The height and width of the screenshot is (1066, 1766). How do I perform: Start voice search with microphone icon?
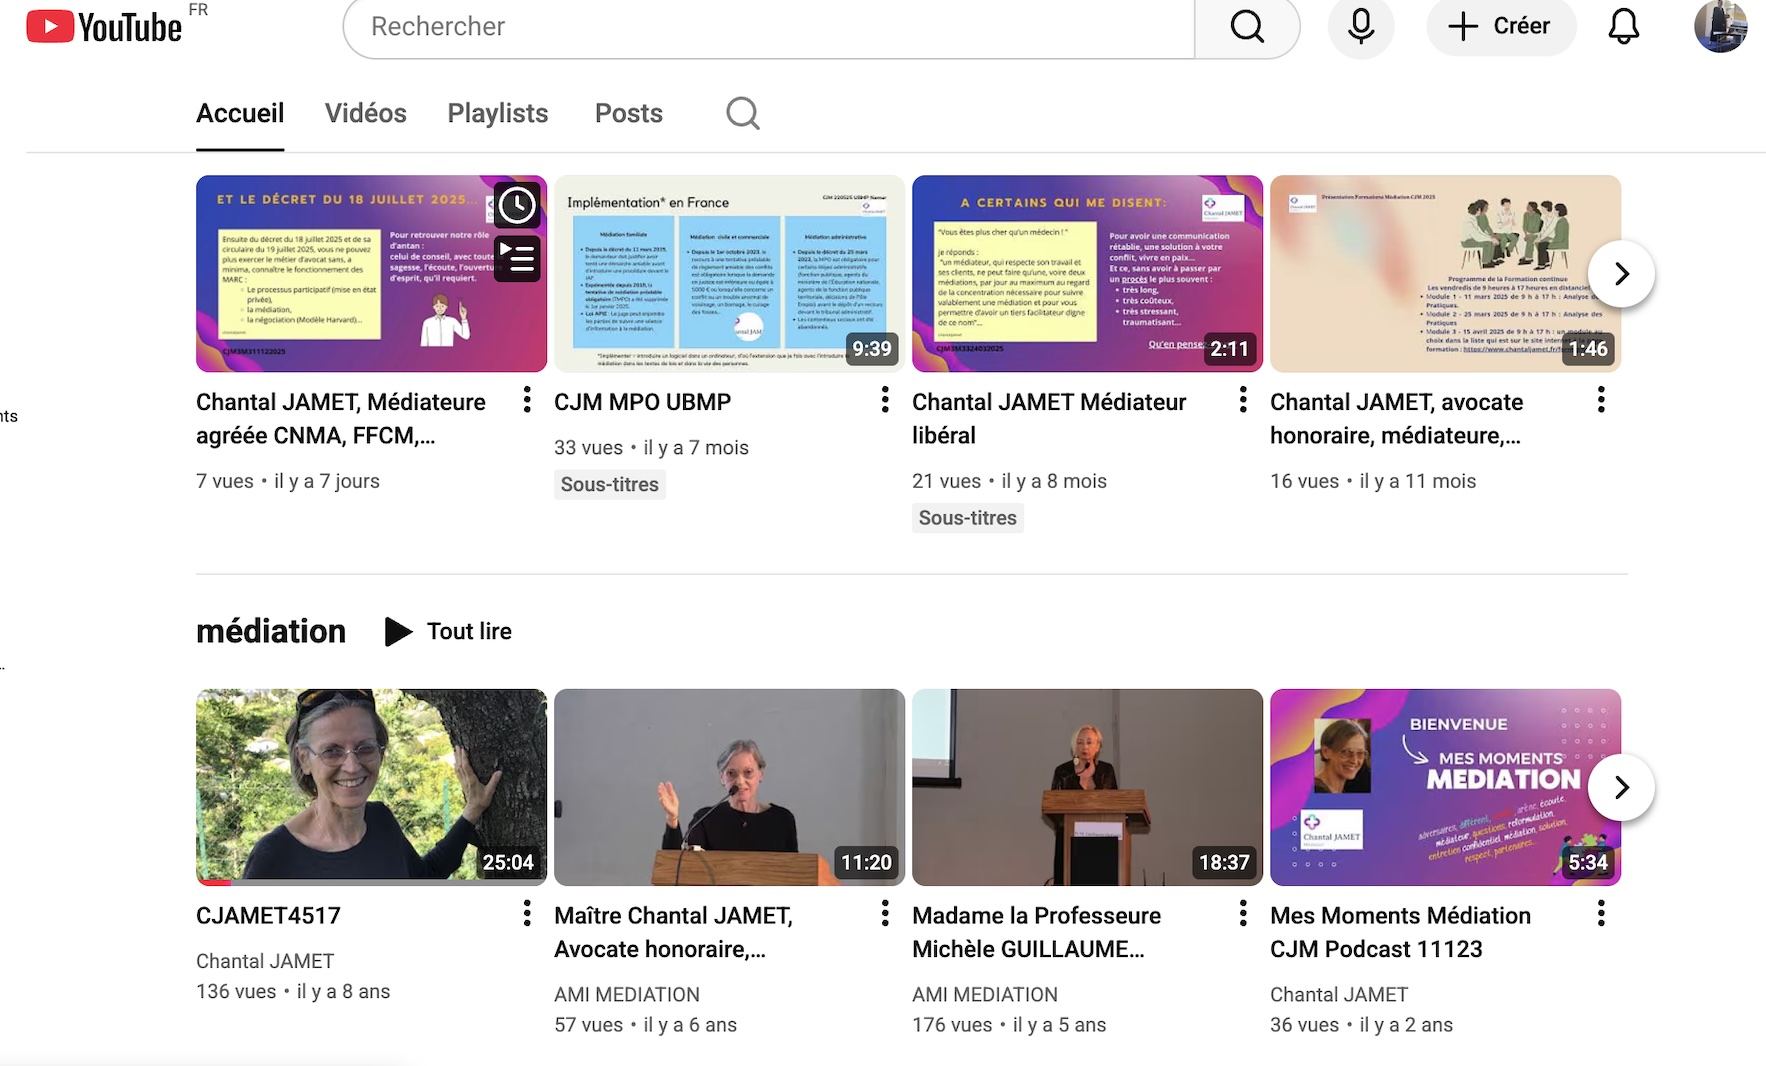coord(1360,27)
